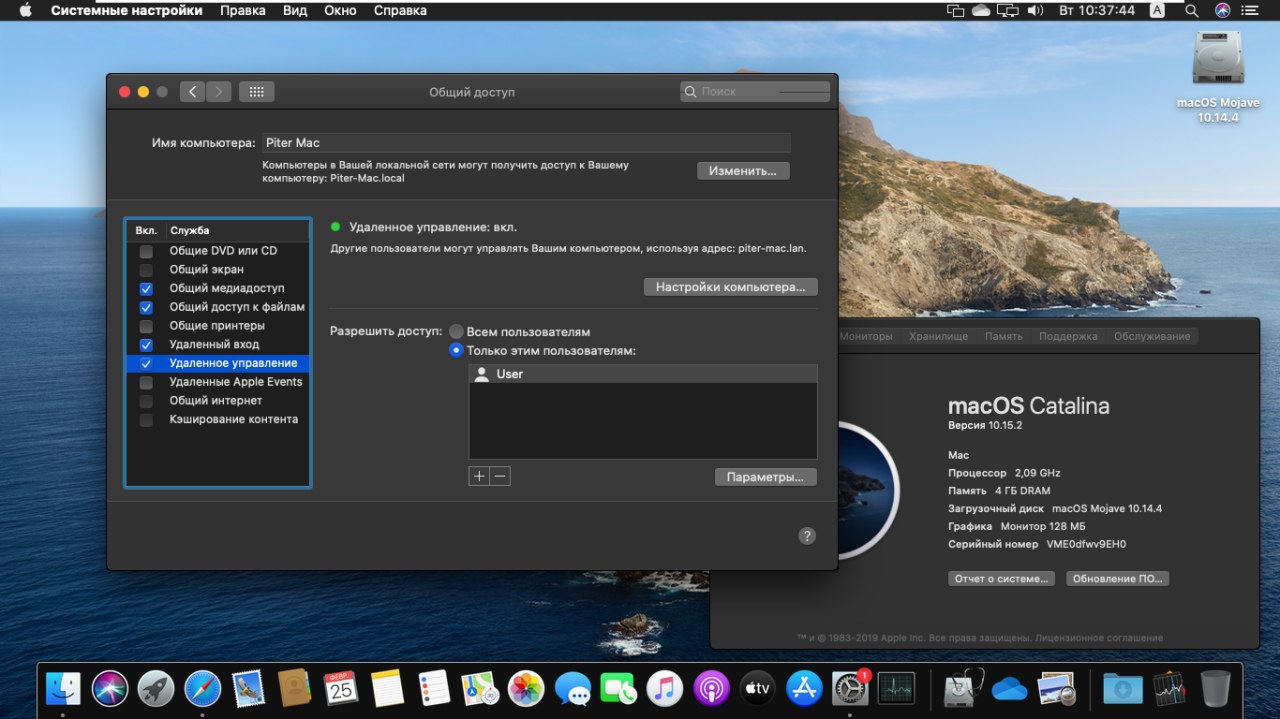Open the Messages bubble icon in dock

(x=573, y=688)
